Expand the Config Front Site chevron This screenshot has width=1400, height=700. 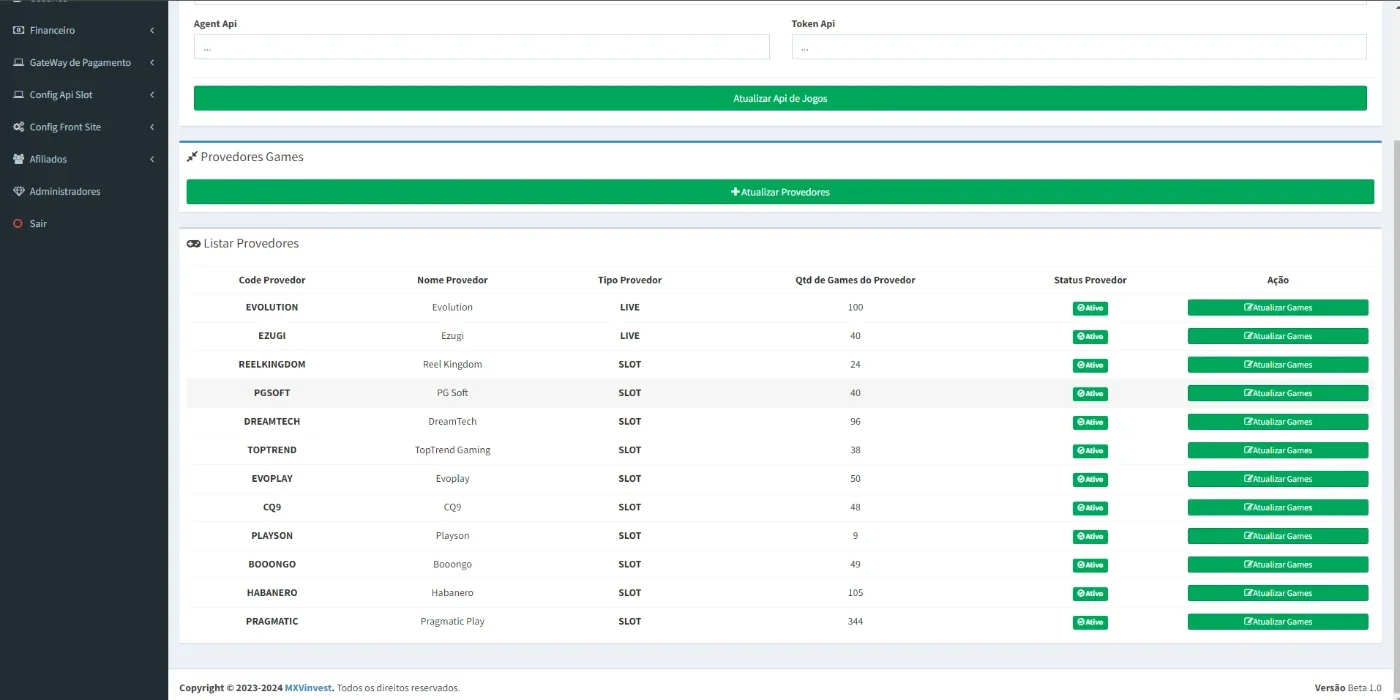[152, 127]
